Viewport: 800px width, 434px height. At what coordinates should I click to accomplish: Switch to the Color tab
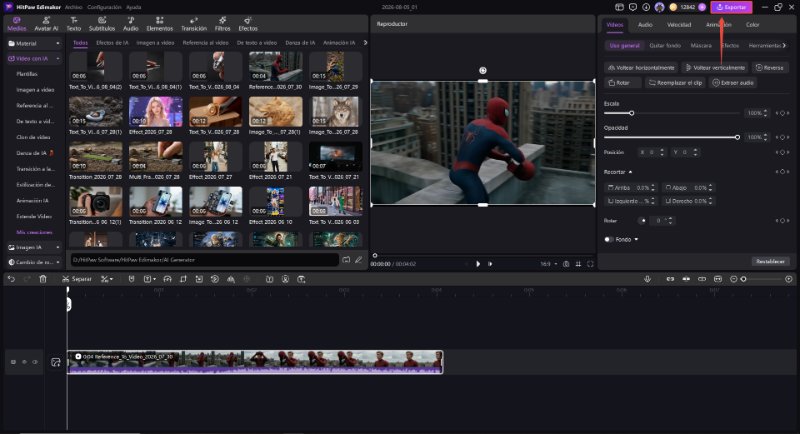753,24
